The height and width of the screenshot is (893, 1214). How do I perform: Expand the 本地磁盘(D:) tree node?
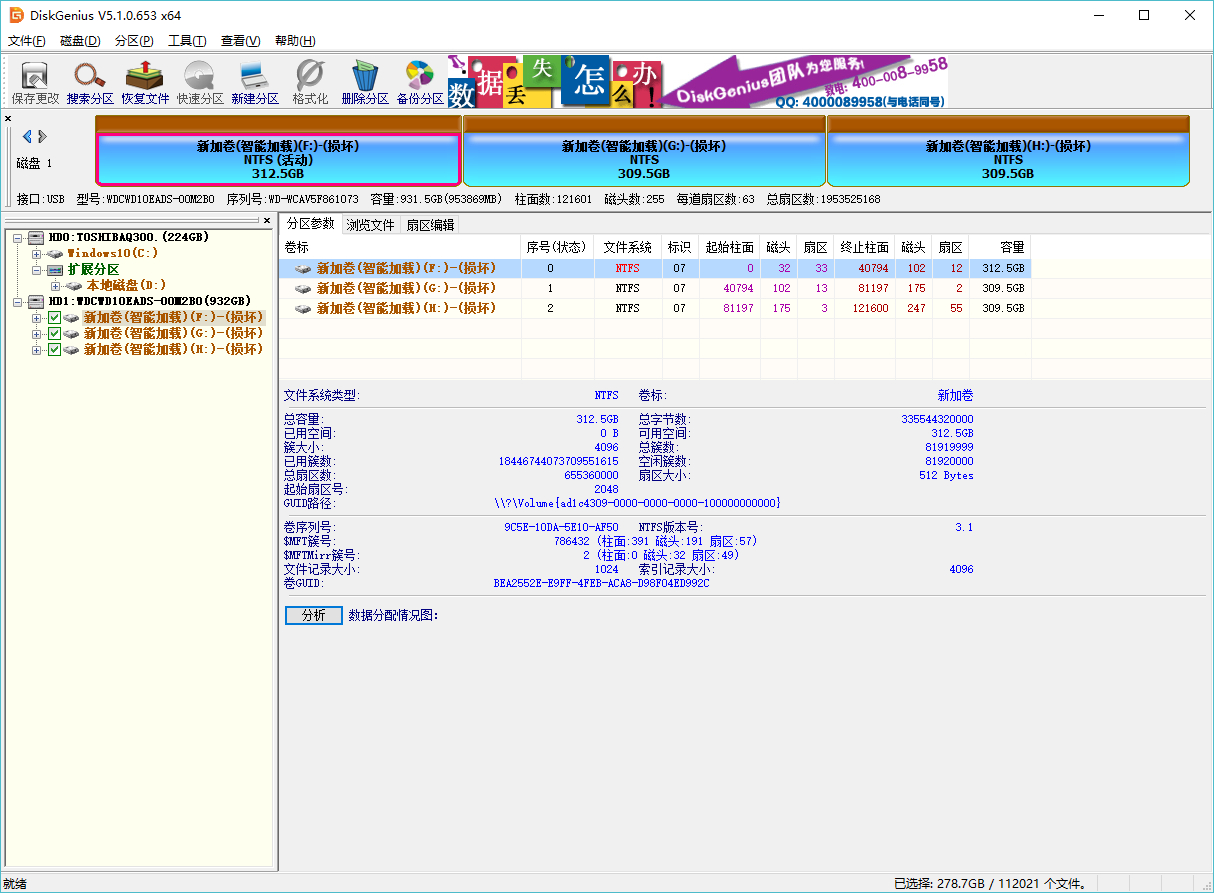[x=55, y=286]
